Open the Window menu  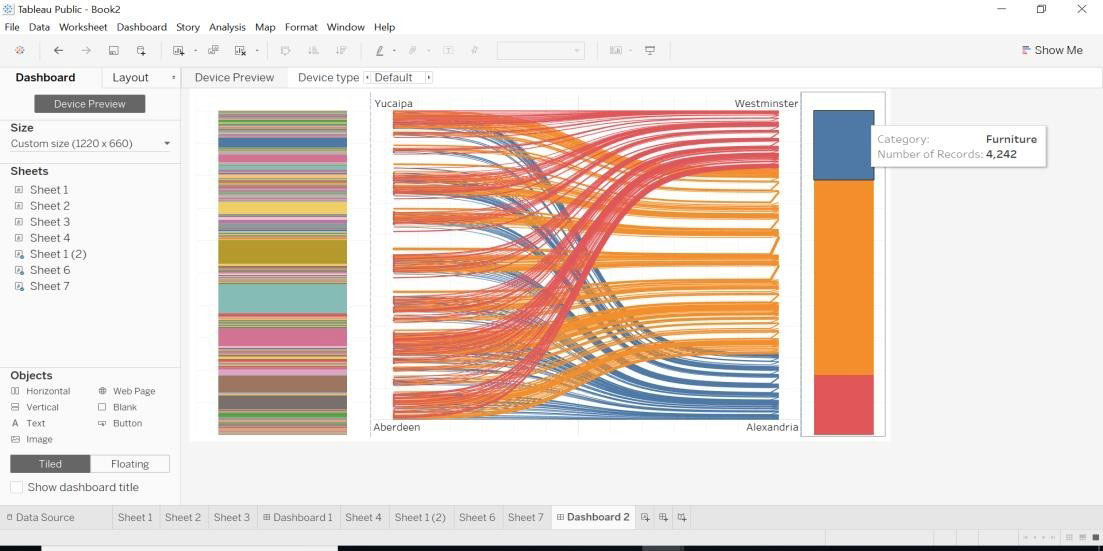(x=345, y=27)
